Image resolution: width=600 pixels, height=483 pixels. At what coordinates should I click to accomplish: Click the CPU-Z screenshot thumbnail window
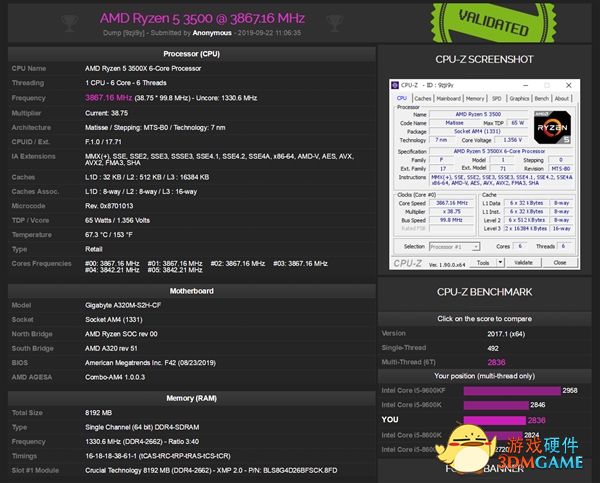pyautogui.click(x=484, y=175)
